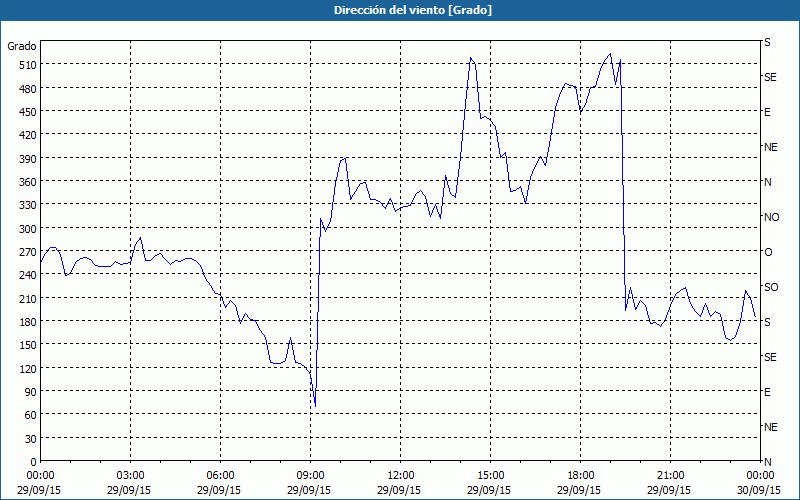Select the 420 degree axis tick label
The height and width of the screenshot is (500, 800).
[28, 135]
